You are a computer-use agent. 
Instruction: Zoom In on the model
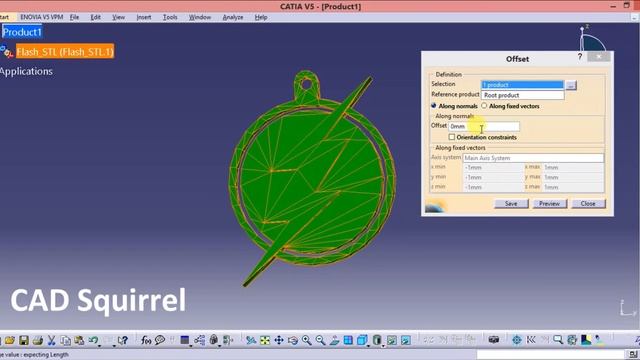pyautogui.click(x=307, y=340)
